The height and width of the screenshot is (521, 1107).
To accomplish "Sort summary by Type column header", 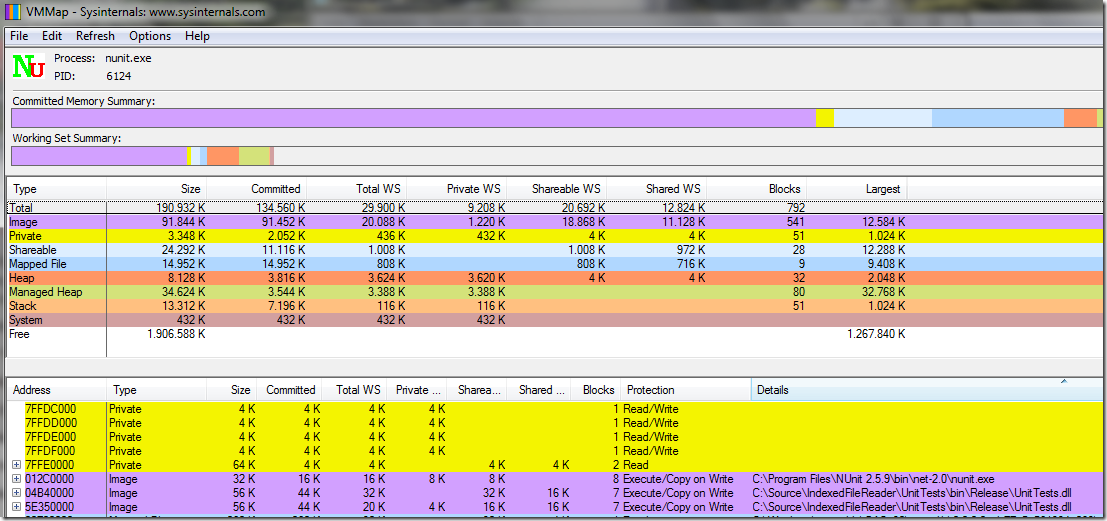I will 56,189.
